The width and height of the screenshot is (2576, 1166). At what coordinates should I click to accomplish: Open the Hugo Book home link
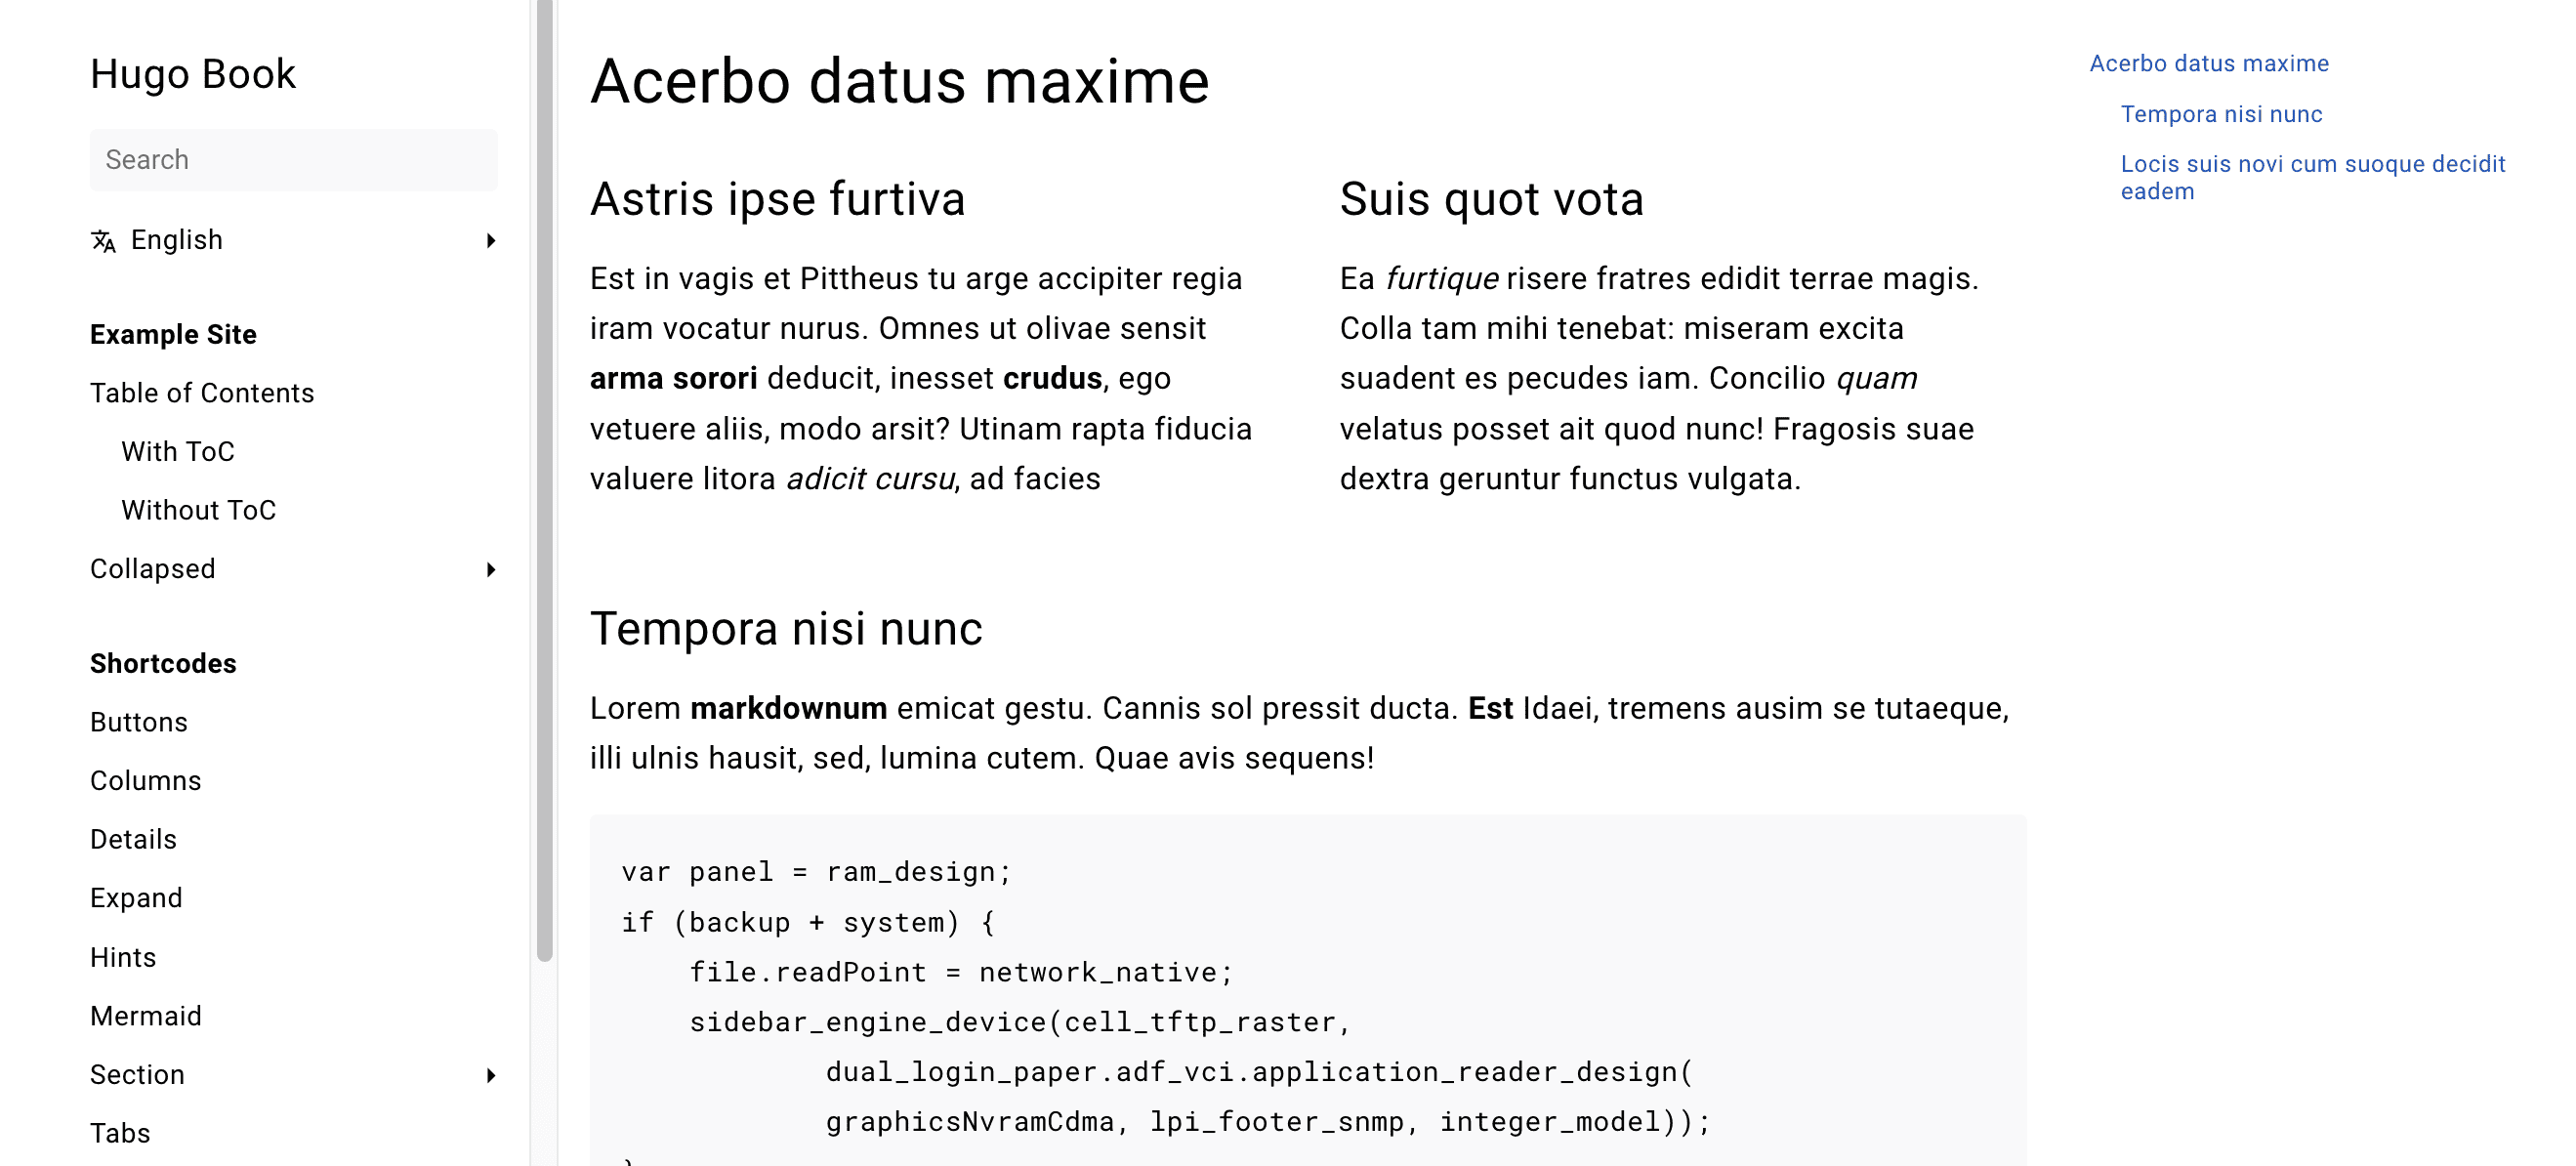coord(193,74)
